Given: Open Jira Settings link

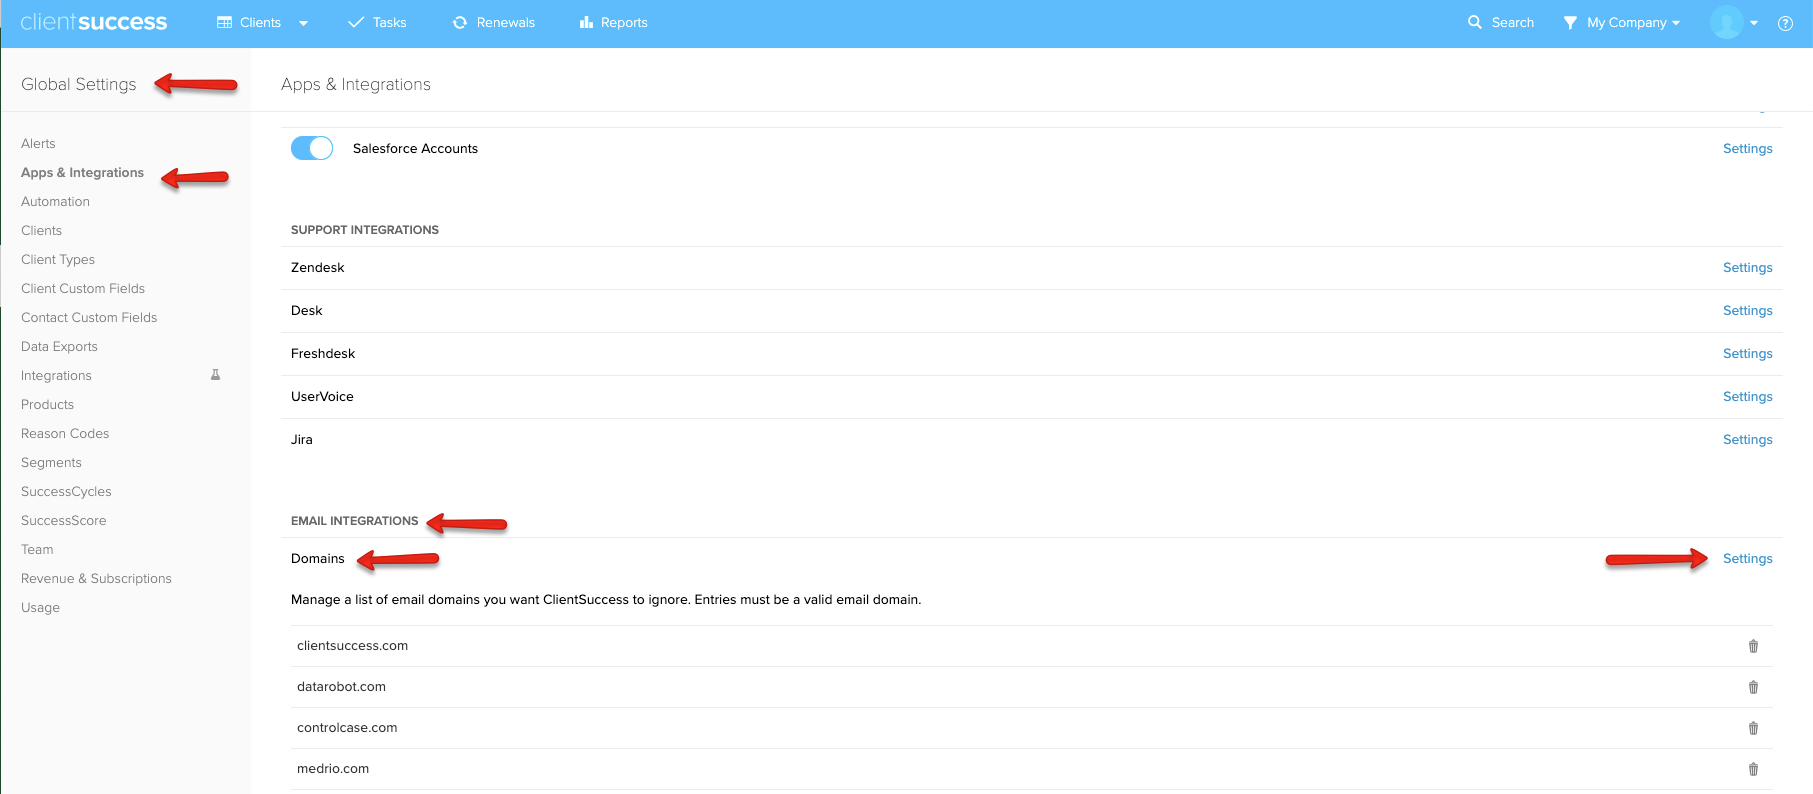Looking at the screenshot, I should click(x=1747, y=439).
